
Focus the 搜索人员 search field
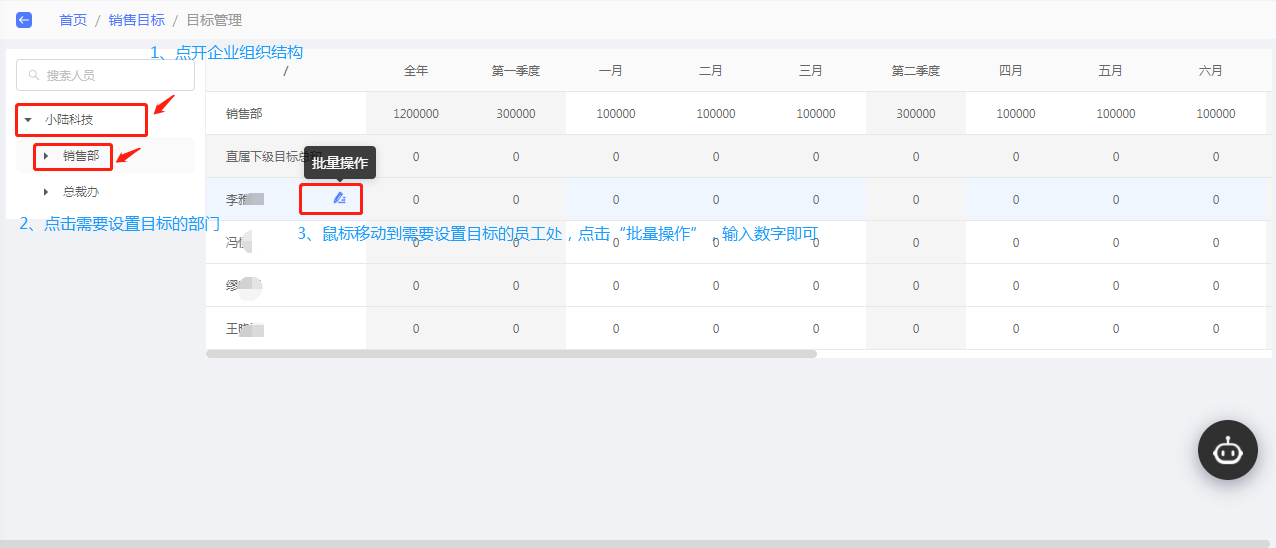[105, 75]
